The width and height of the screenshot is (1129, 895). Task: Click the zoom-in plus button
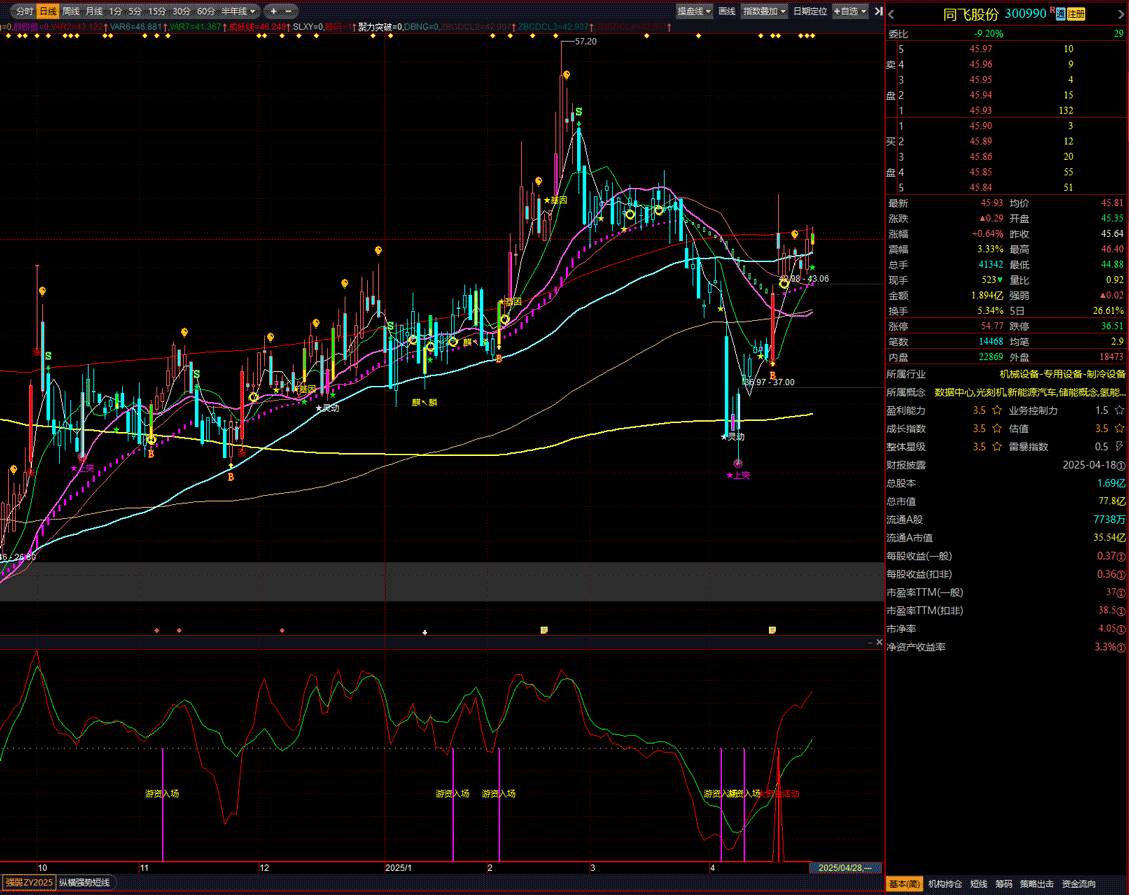(x=273, y=11)
